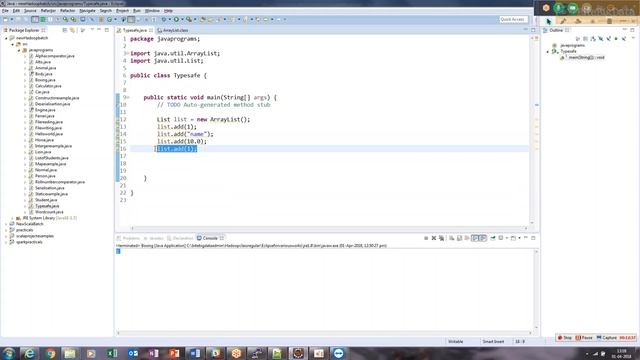Toggle show console on standard error
The width and height of the screenshot is (640, 360).
(x=482, y=238)
